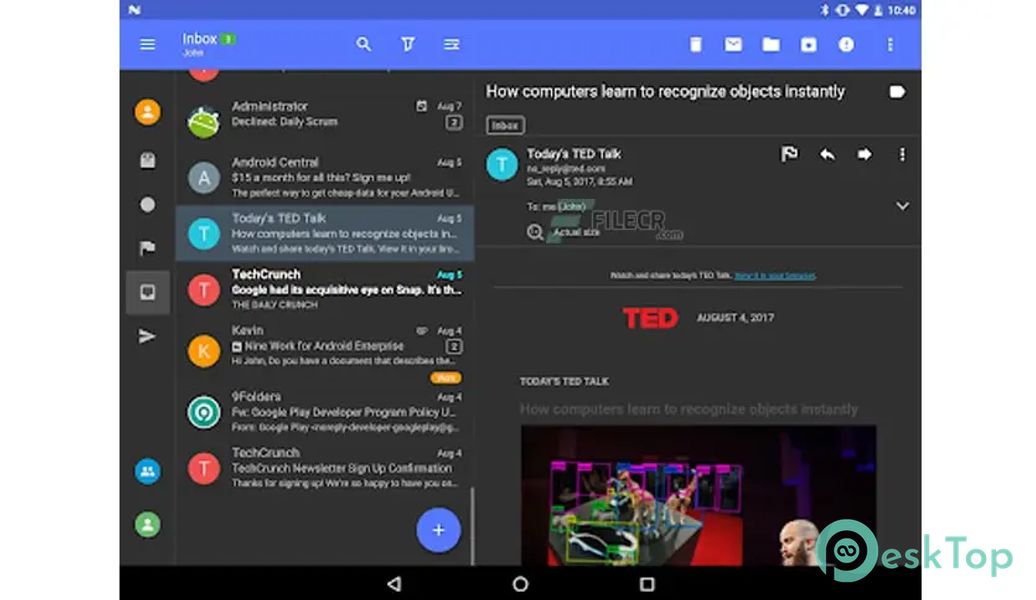Image resolution: width=1036 pixels, height=600 pixels.
Task: Expand recipient details chevron
Action: 902,206
